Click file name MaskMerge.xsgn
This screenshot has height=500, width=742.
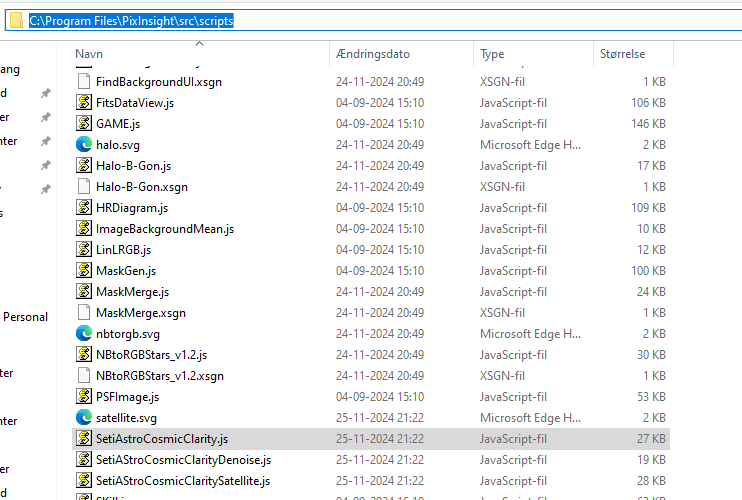click(x=141, y=313)
